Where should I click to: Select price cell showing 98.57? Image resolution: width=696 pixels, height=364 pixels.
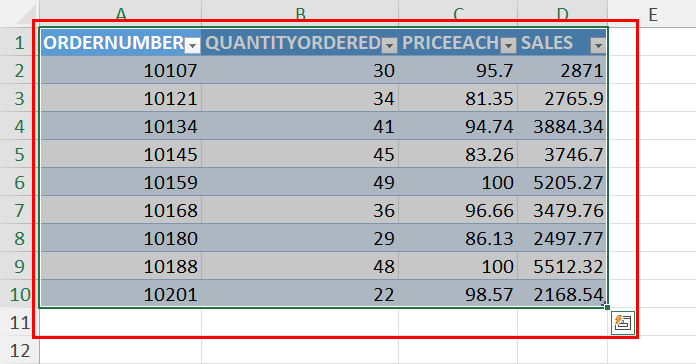[x=458, y=293]
